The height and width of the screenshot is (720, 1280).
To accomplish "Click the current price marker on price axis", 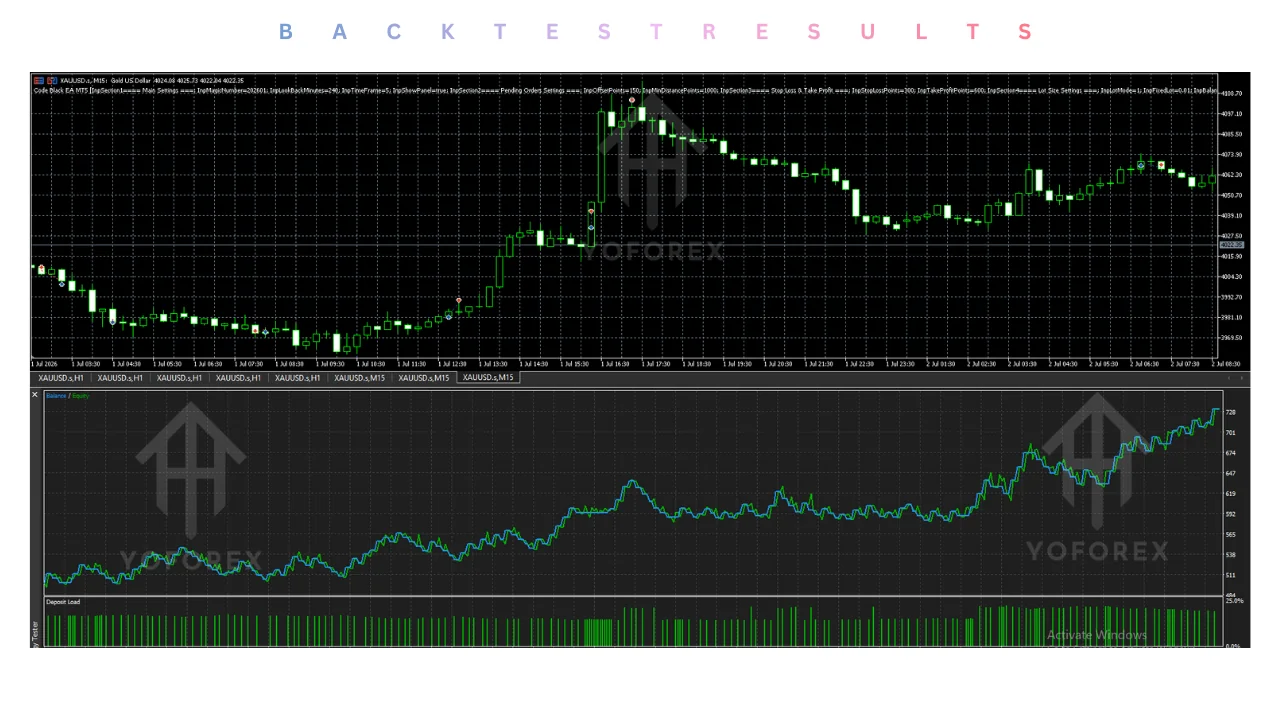I will click(x=1232, y=245).
